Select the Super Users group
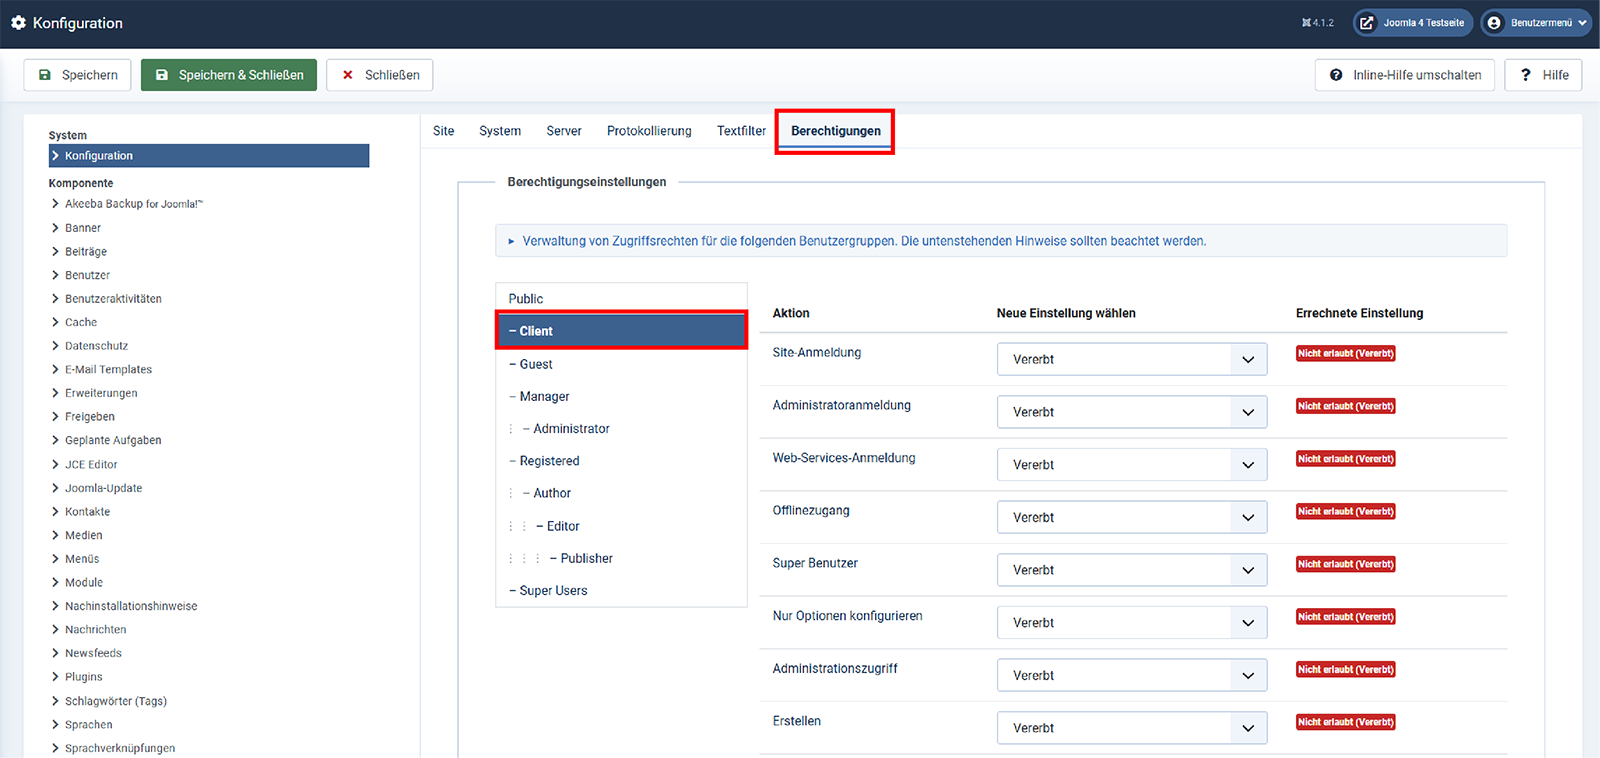This screenshot has width=1600, height=758. [553, 591]
